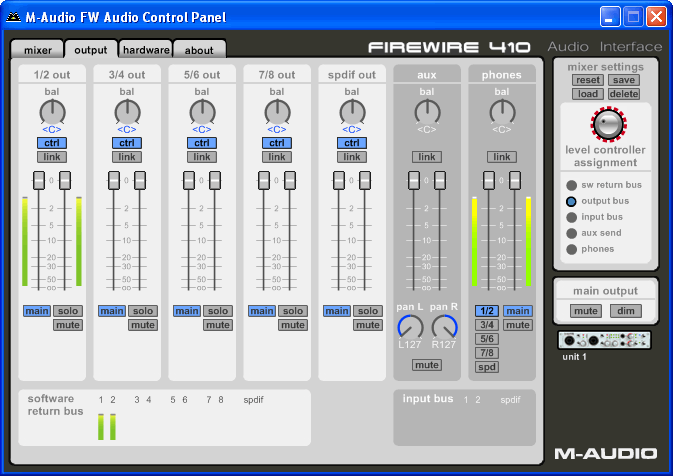Click the red level controller knob
Viewport: 673px width, 476px height.
tap(608, 124)
